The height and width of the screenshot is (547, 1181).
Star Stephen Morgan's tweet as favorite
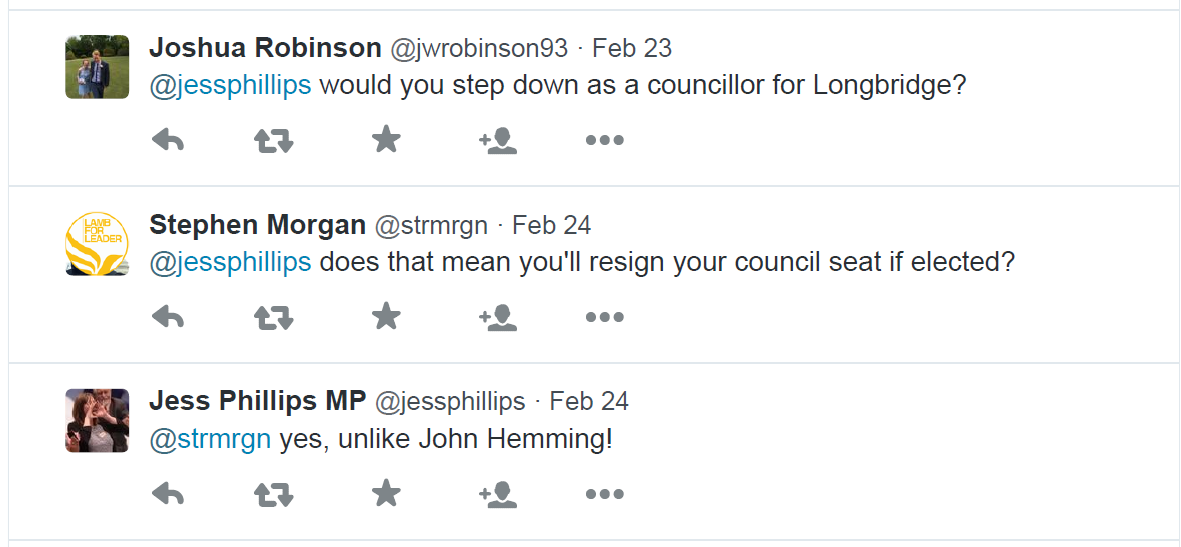(386, 317)
